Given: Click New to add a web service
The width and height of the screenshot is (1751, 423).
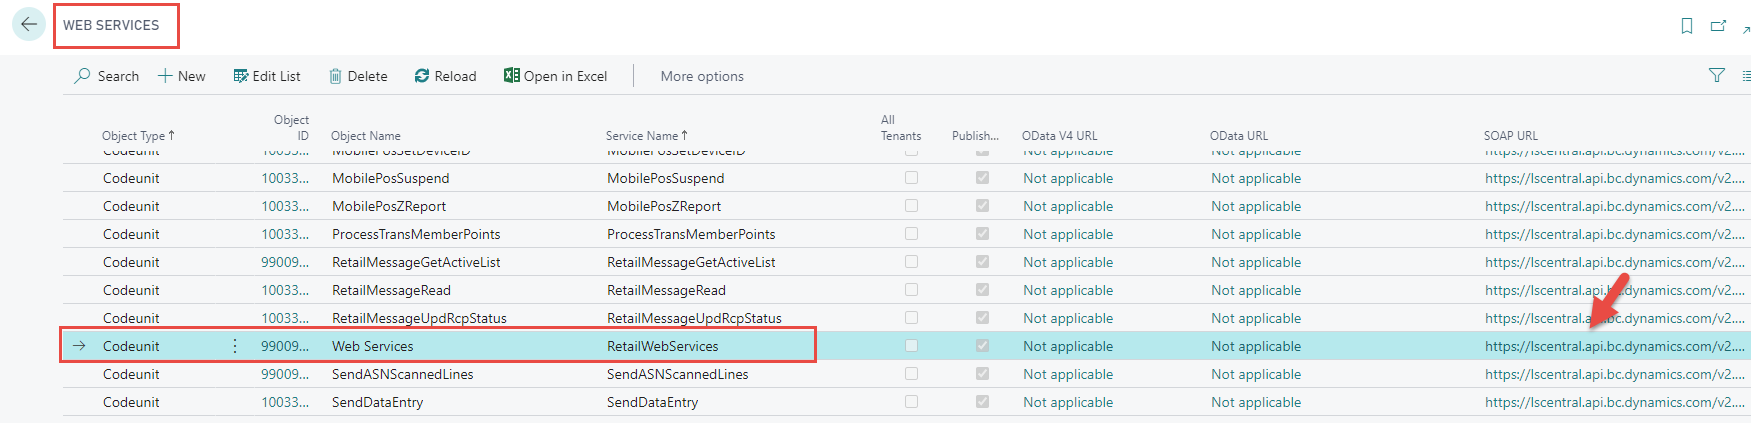Looking at the screenshot, I should 182,76.
